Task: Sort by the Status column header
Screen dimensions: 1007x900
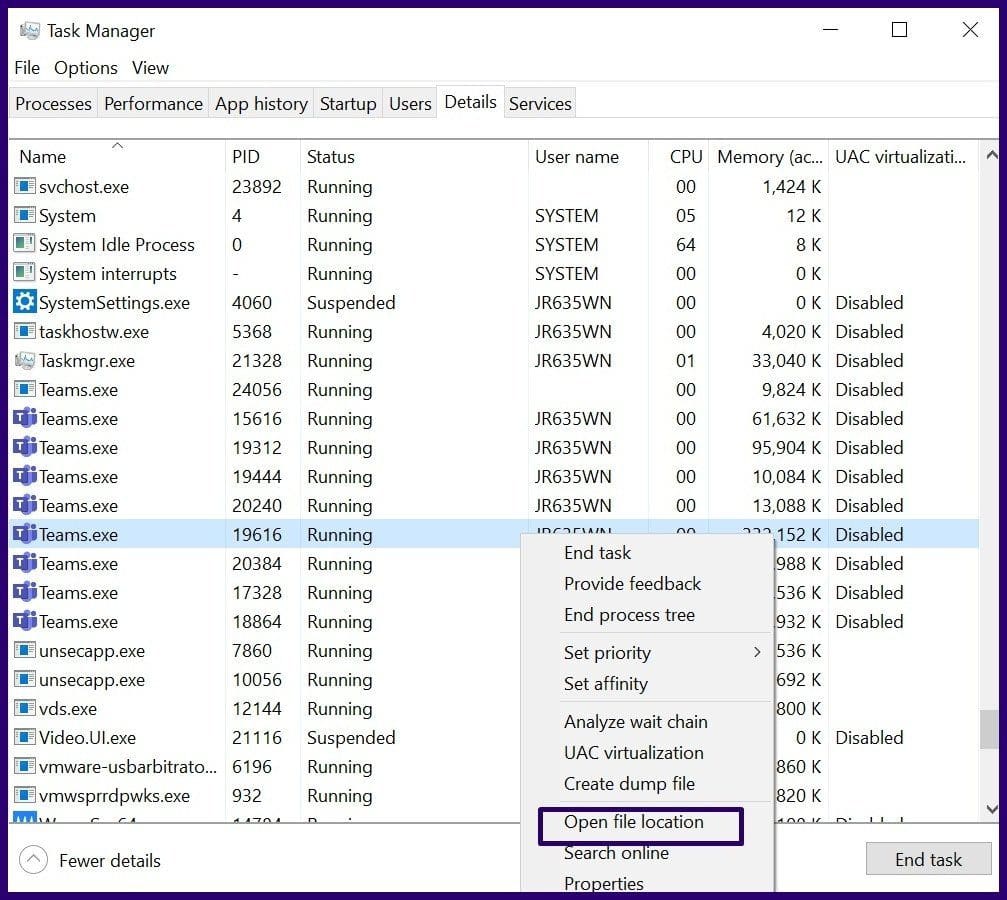Action: [414, 156]
